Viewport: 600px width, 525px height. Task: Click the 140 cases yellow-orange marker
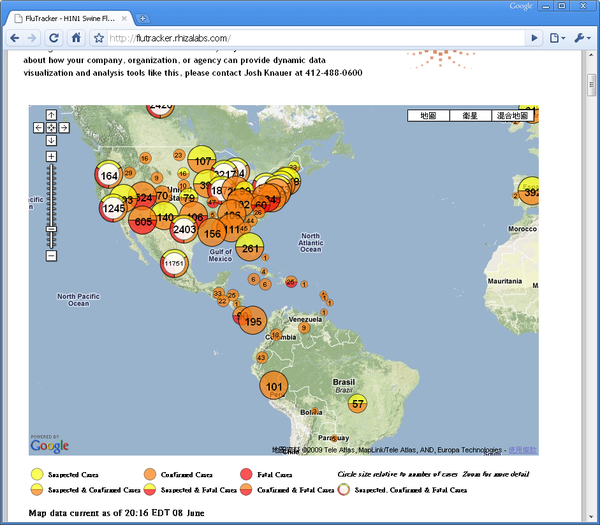[x=165, y=217]
